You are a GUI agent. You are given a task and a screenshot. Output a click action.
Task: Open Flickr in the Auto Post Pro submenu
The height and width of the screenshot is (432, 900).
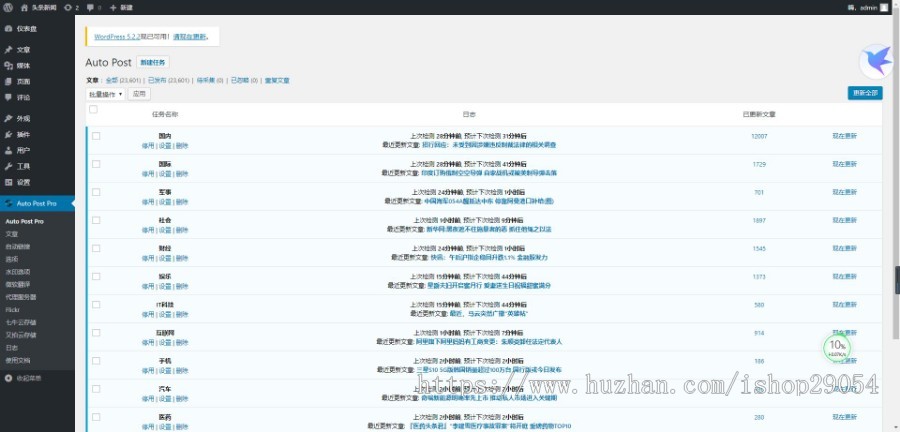[x=13, y=310]
